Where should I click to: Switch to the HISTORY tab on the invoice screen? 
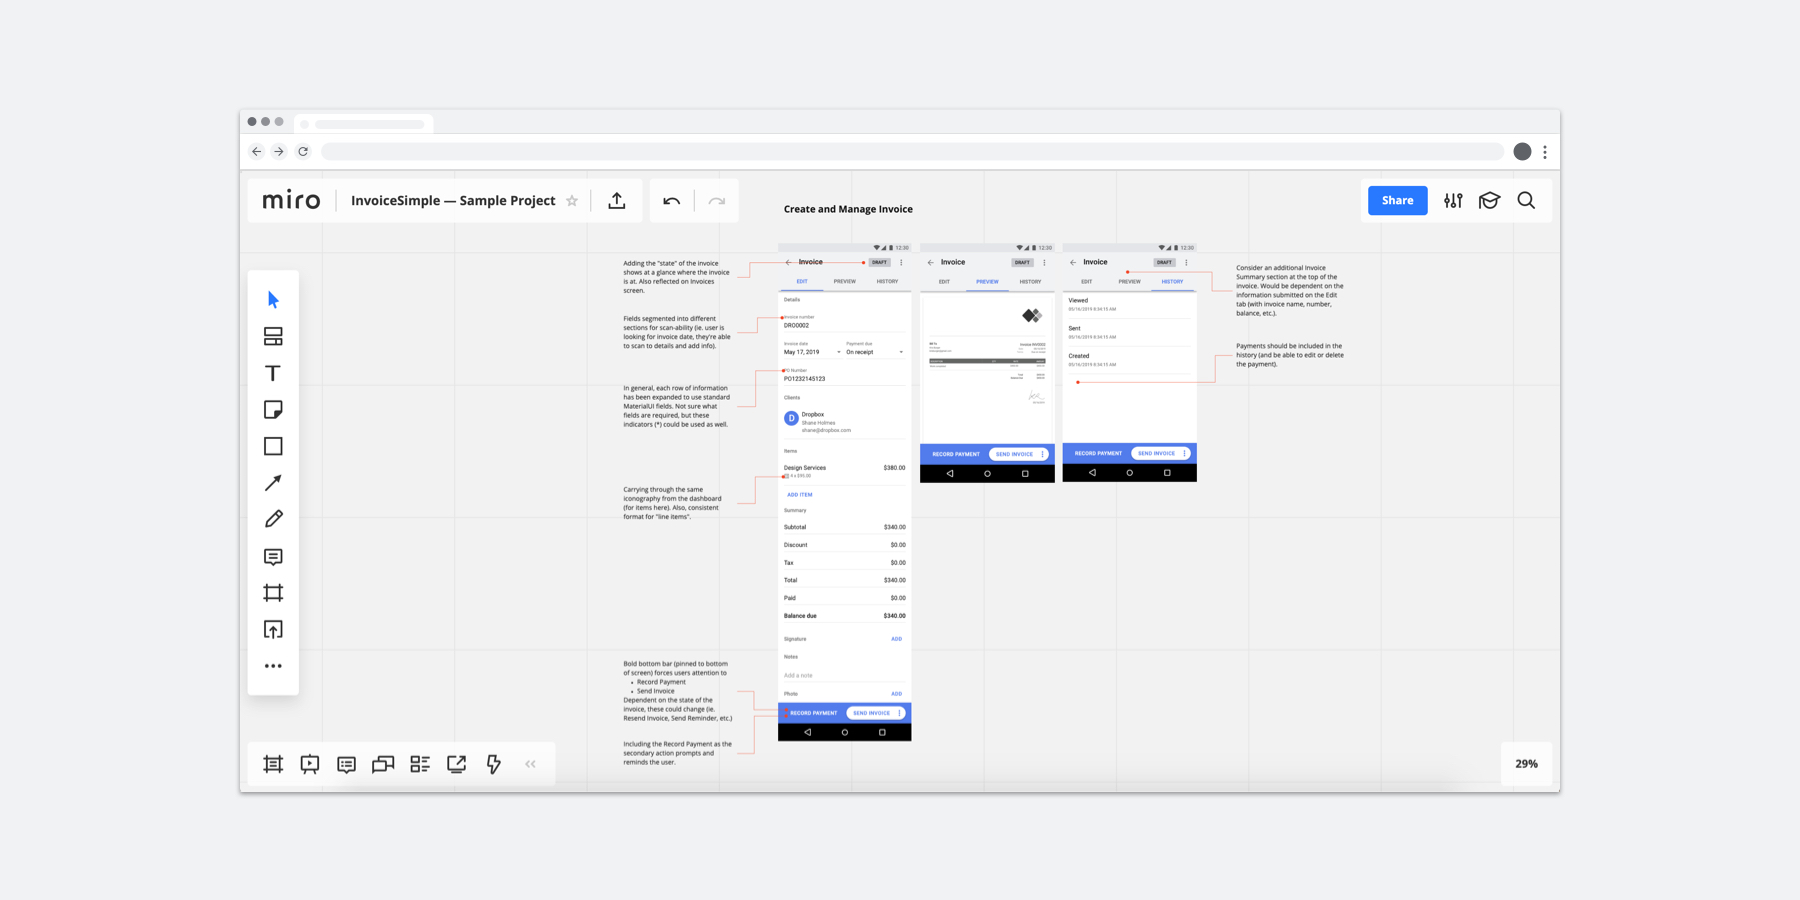pos(886,281)
